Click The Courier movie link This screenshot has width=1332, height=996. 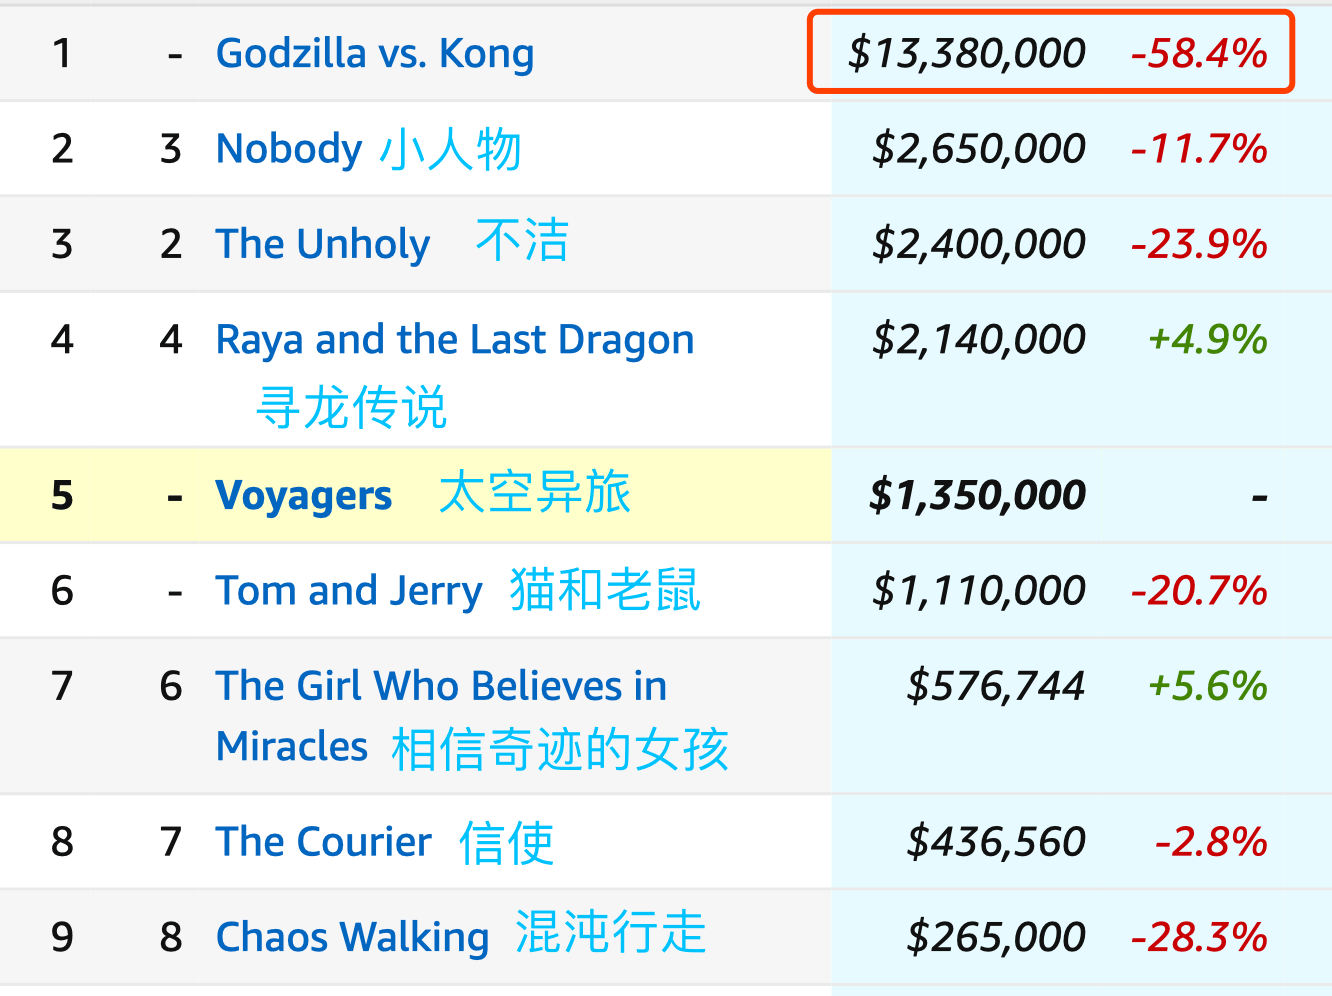[x=324, y=842]
